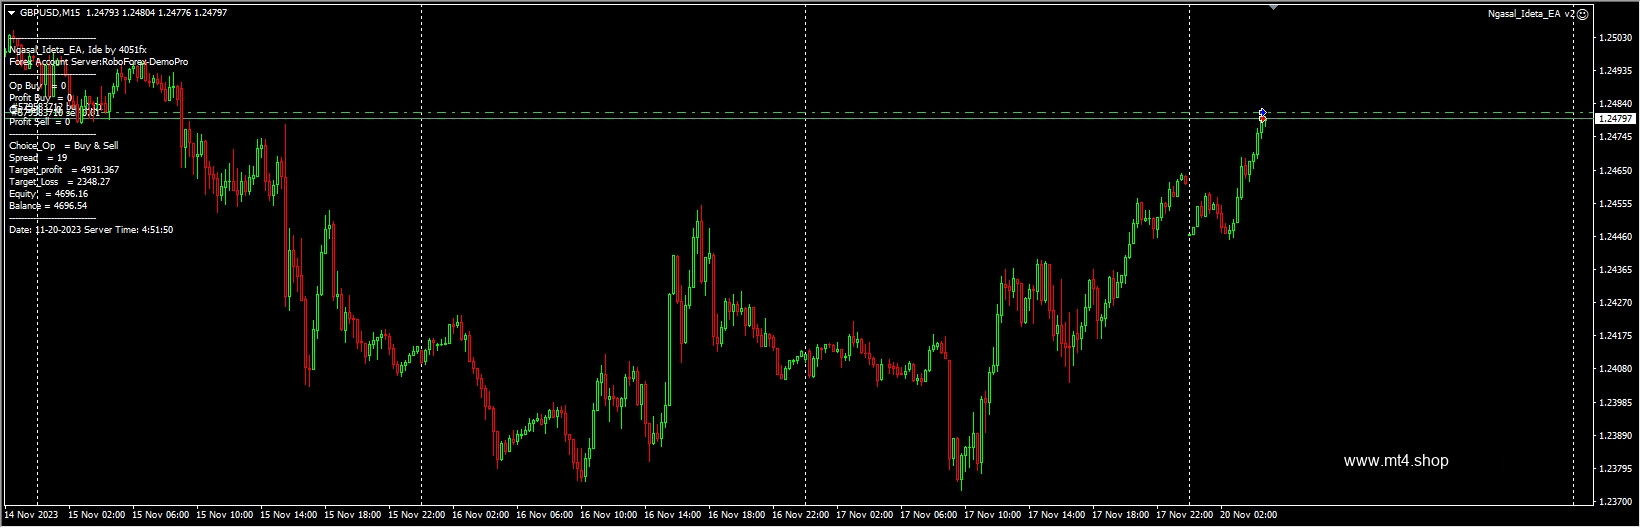Click the Date 11-20-2023 Server Time line
The image size is (1641, 528).
coord(91,230)
